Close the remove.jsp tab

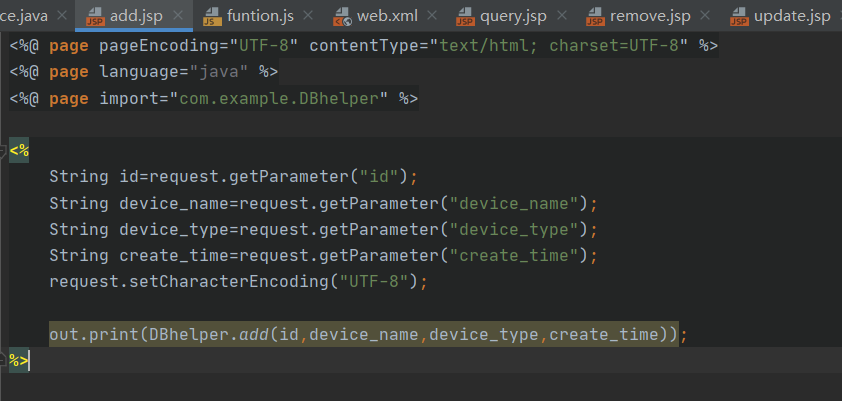[x=705, y=16]
